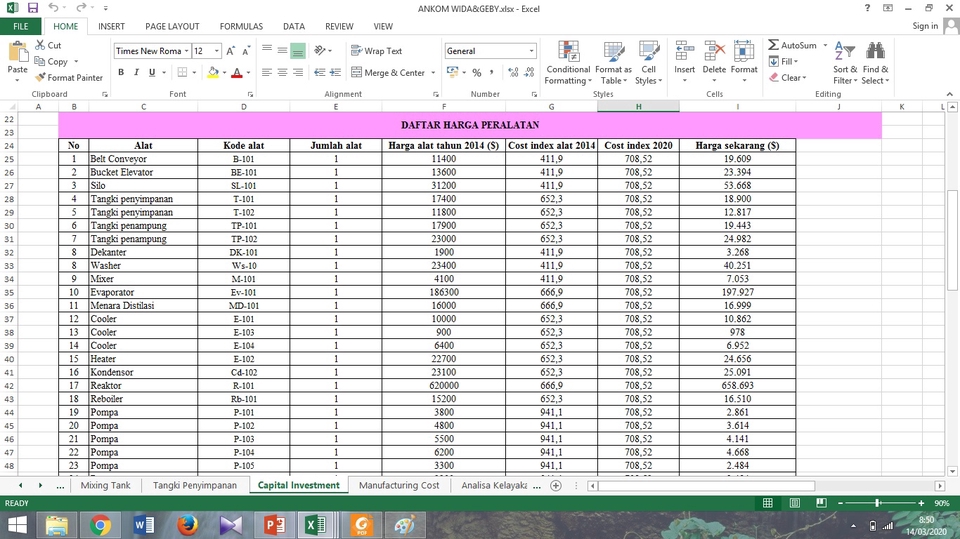Viewport: 960px width, 539px height.
Task: Open Sort & Filter menu
Action: pyautogui.click(x=845, y=62)
